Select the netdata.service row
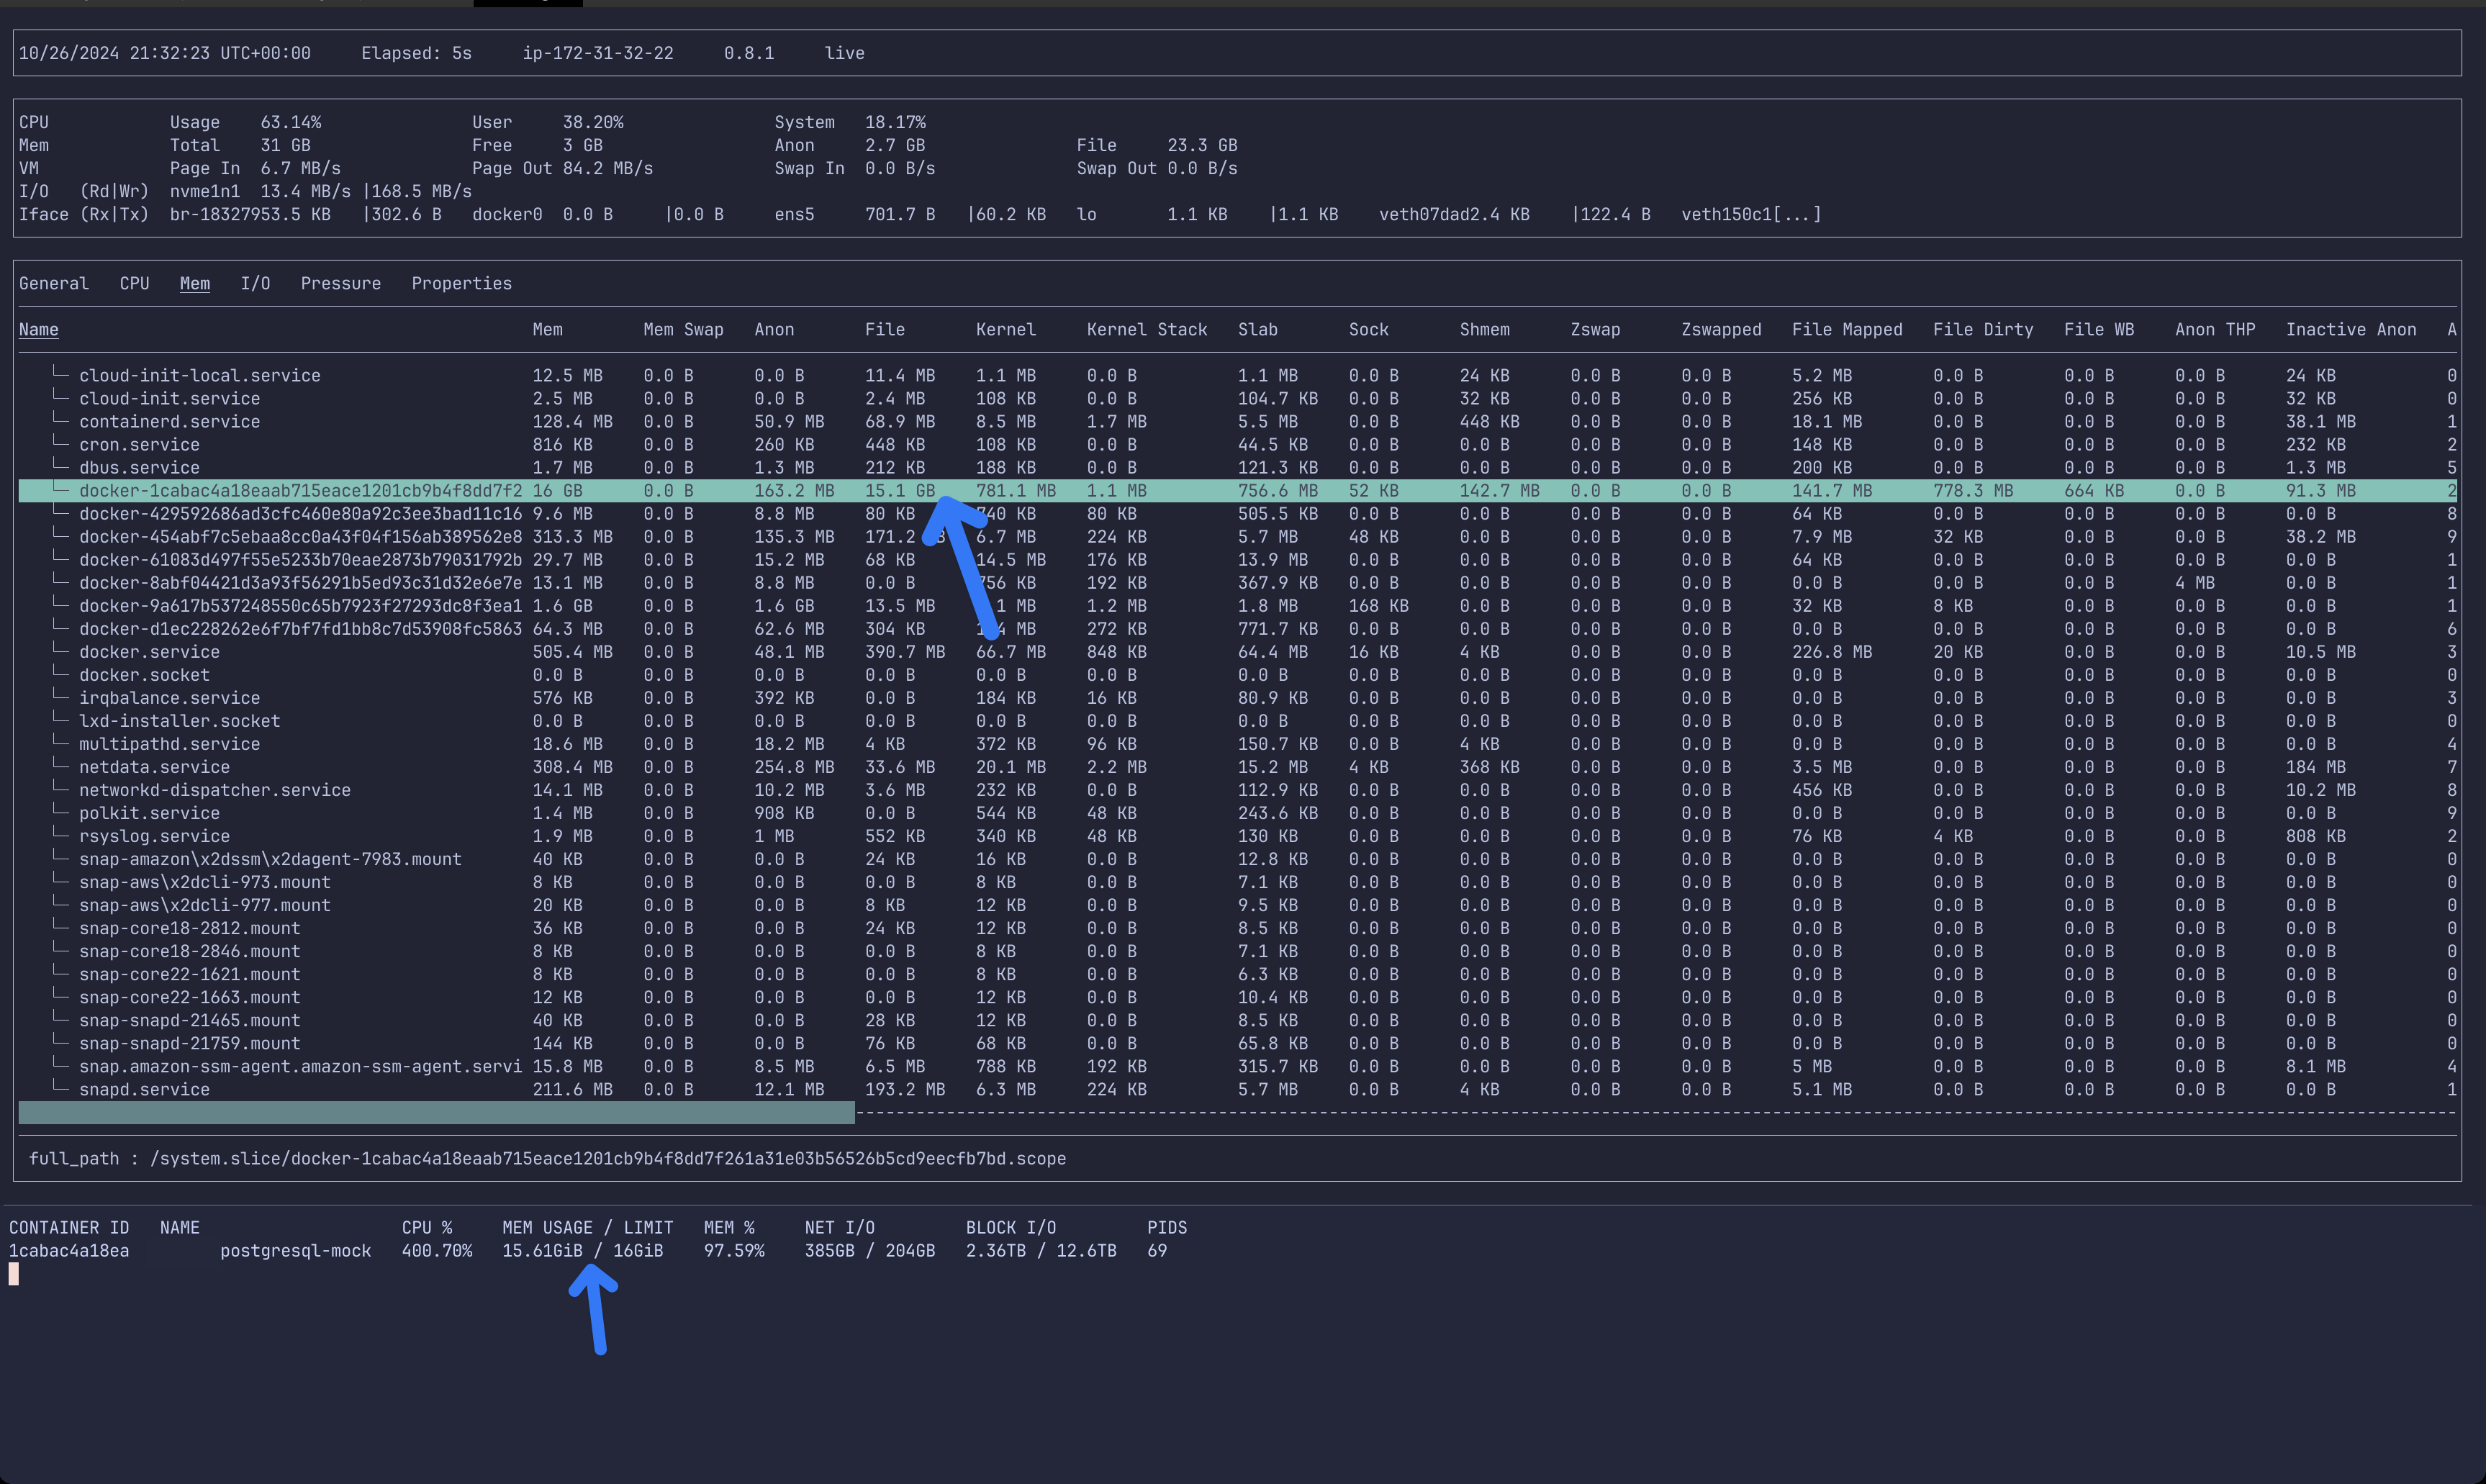Screen dimensions: 2486x1484 [154, 767]
